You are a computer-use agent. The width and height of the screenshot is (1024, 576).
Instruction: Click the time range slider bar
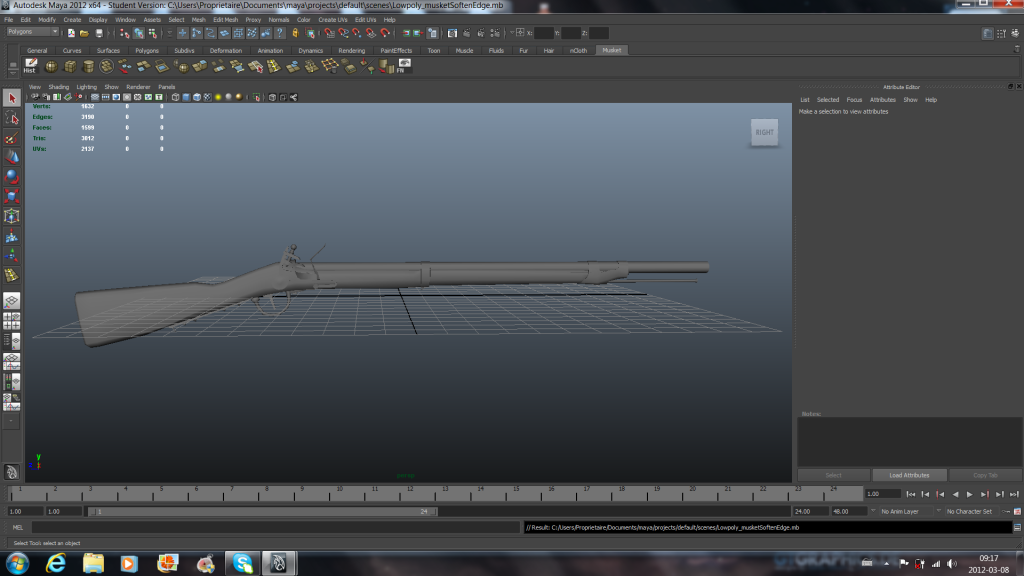click(262, 511)
